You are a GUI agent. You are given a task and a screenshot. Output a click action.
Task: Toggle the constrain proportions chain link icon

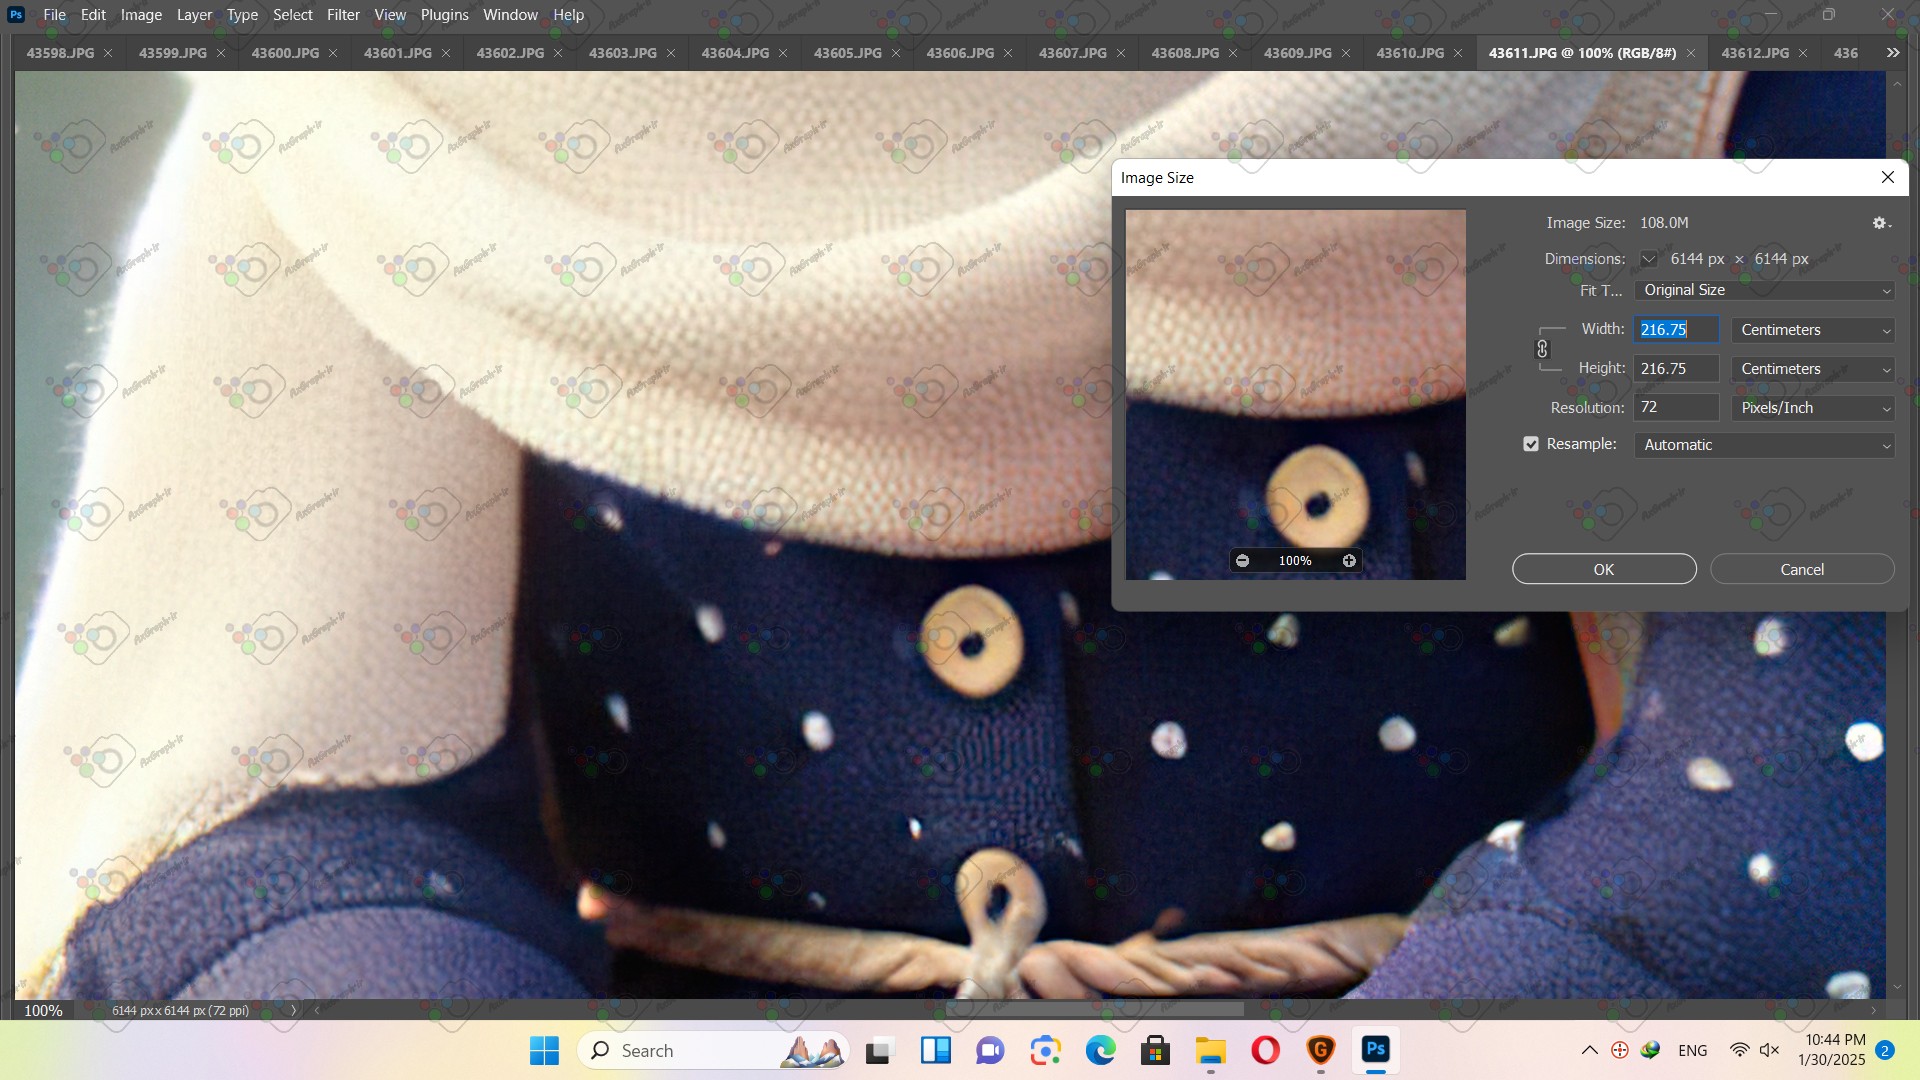point(1542,349)
